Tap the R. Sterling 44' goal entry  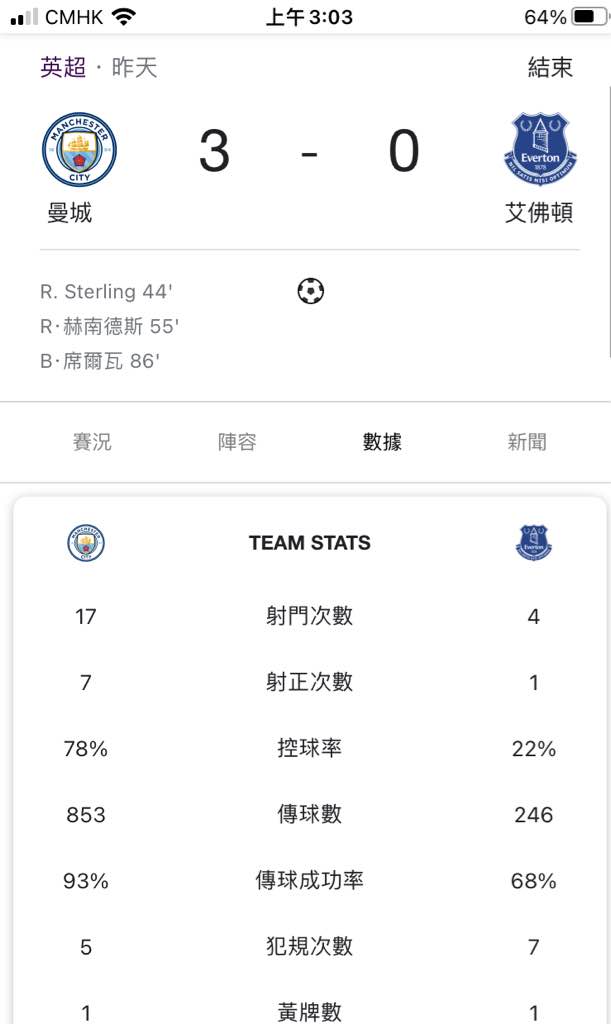pos(106,291)
